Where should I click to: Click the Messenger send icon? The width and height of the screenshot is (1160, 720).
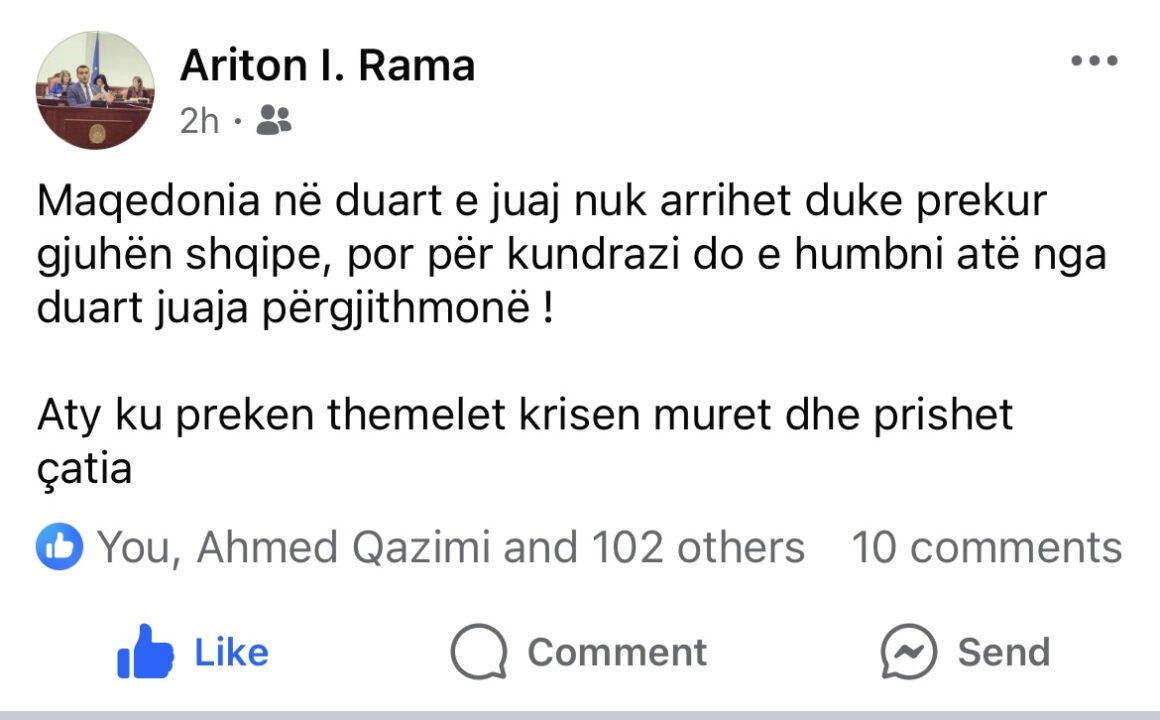click(908, 652)
